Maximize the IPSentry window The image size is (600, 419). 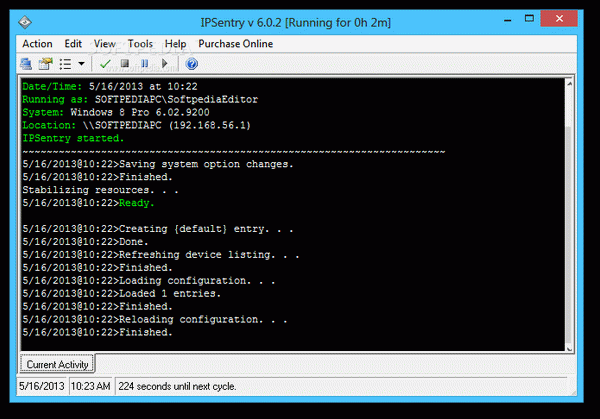point(529,18)
